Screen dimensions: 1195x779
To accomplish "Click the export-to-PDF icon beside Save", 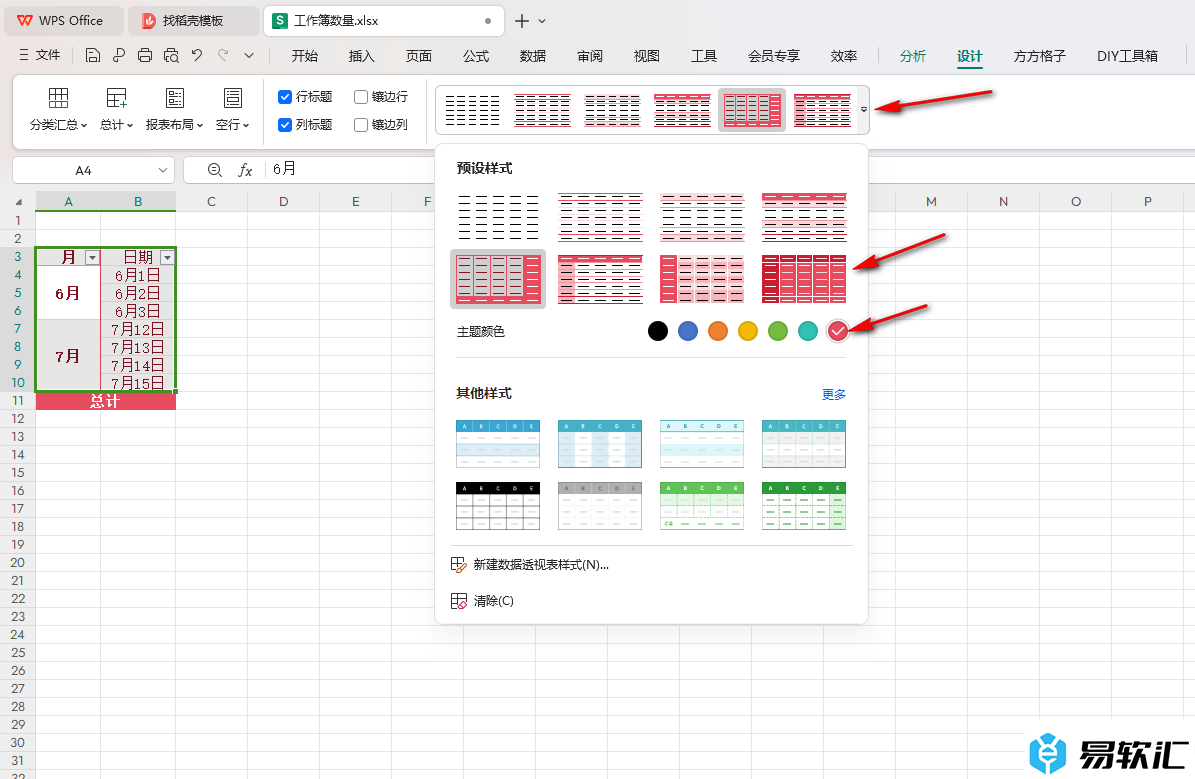I will [x=119, y=55].
